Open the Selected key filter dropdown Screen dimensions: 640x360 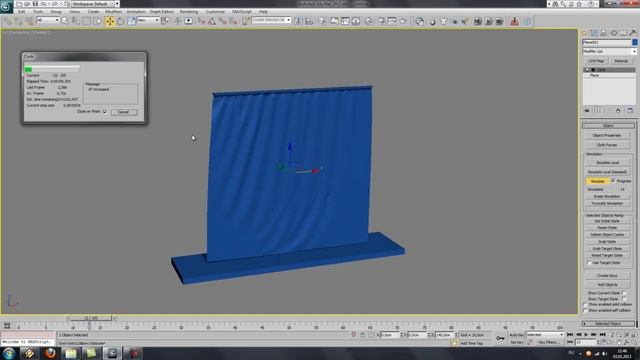(x=545, y=335)
